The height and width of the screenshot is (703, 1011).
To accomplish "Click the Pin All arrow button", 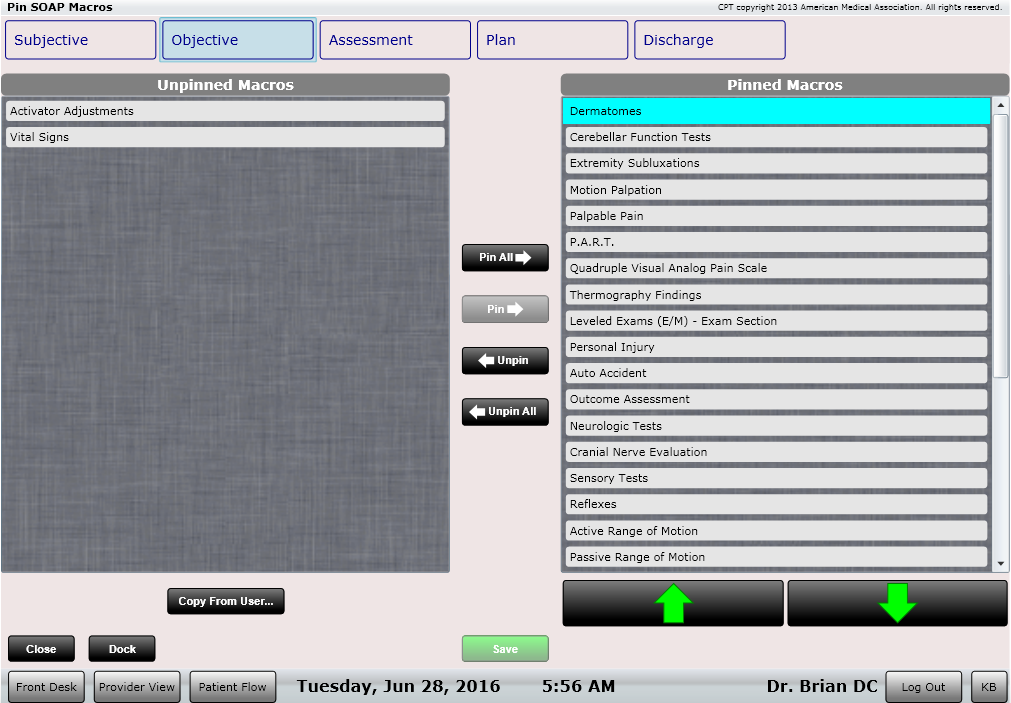I will tap(504, 257).
